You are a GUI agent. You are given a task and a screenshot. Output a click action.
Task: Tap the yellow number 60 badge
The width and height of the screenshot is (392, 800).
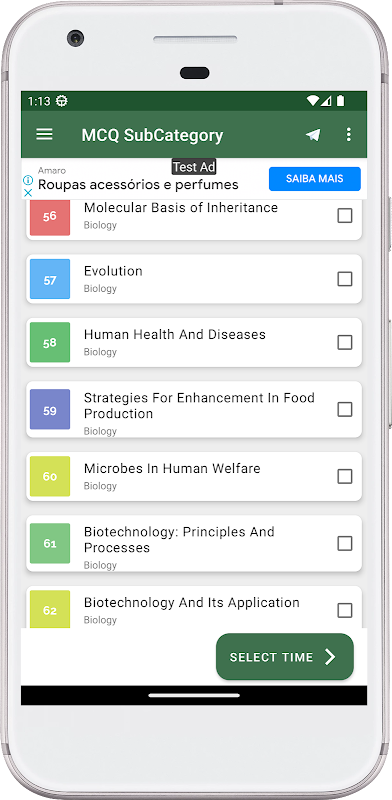click(x=50, y=476)
